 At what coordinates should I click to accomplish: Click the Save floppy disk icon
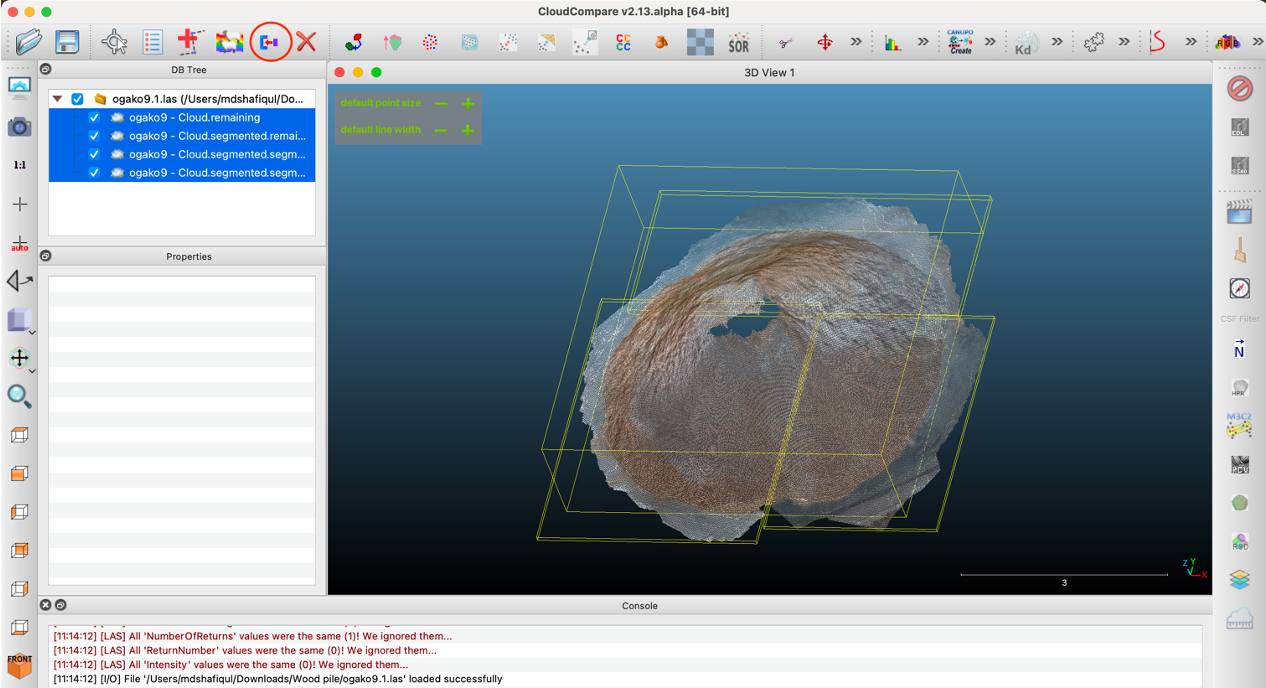coord(66,42)
